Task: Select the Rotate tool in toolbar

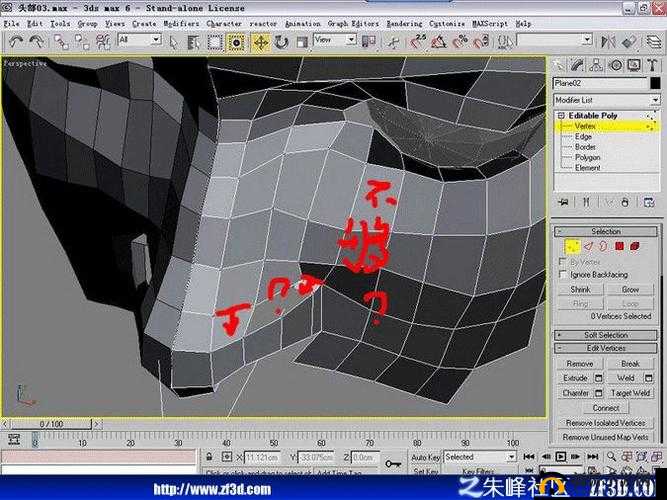Action: pyautogui.click(x=281, y=42)
